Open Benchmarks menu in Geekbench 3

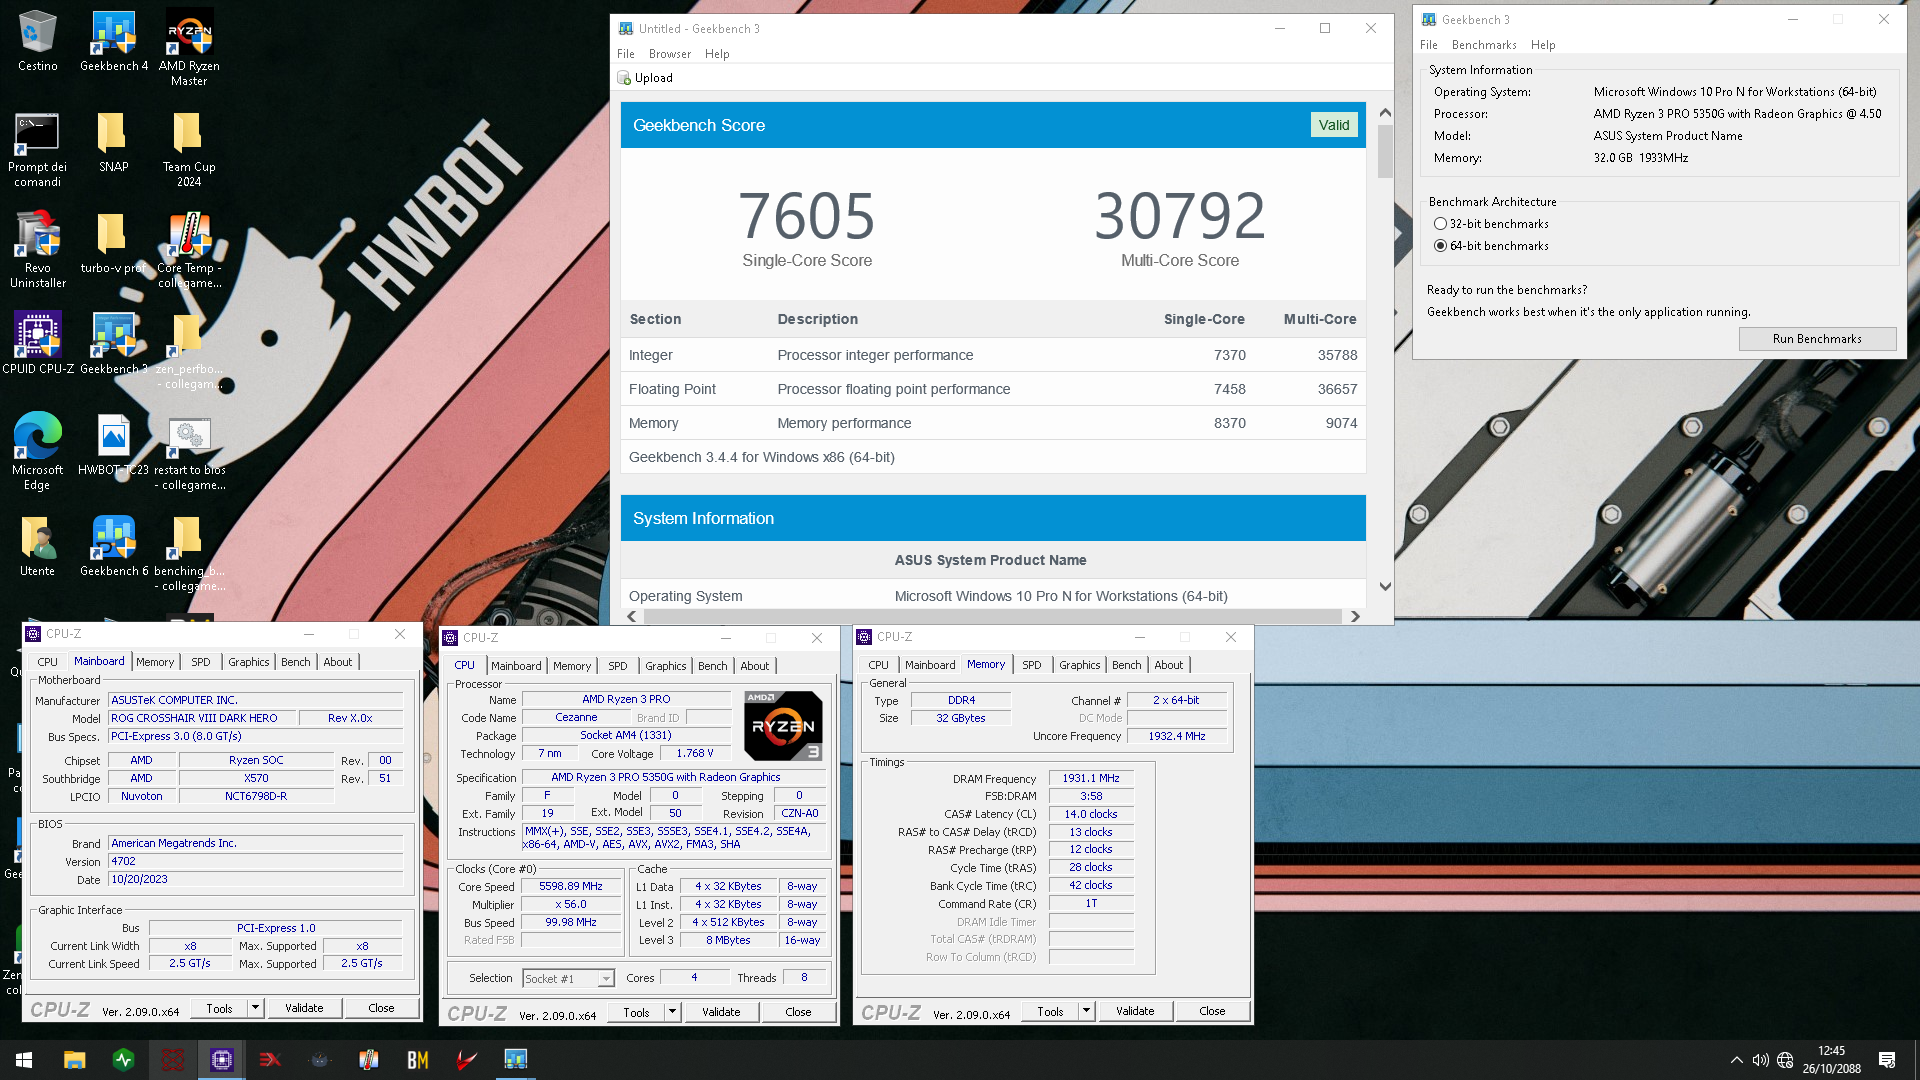tap(1483, 45)
